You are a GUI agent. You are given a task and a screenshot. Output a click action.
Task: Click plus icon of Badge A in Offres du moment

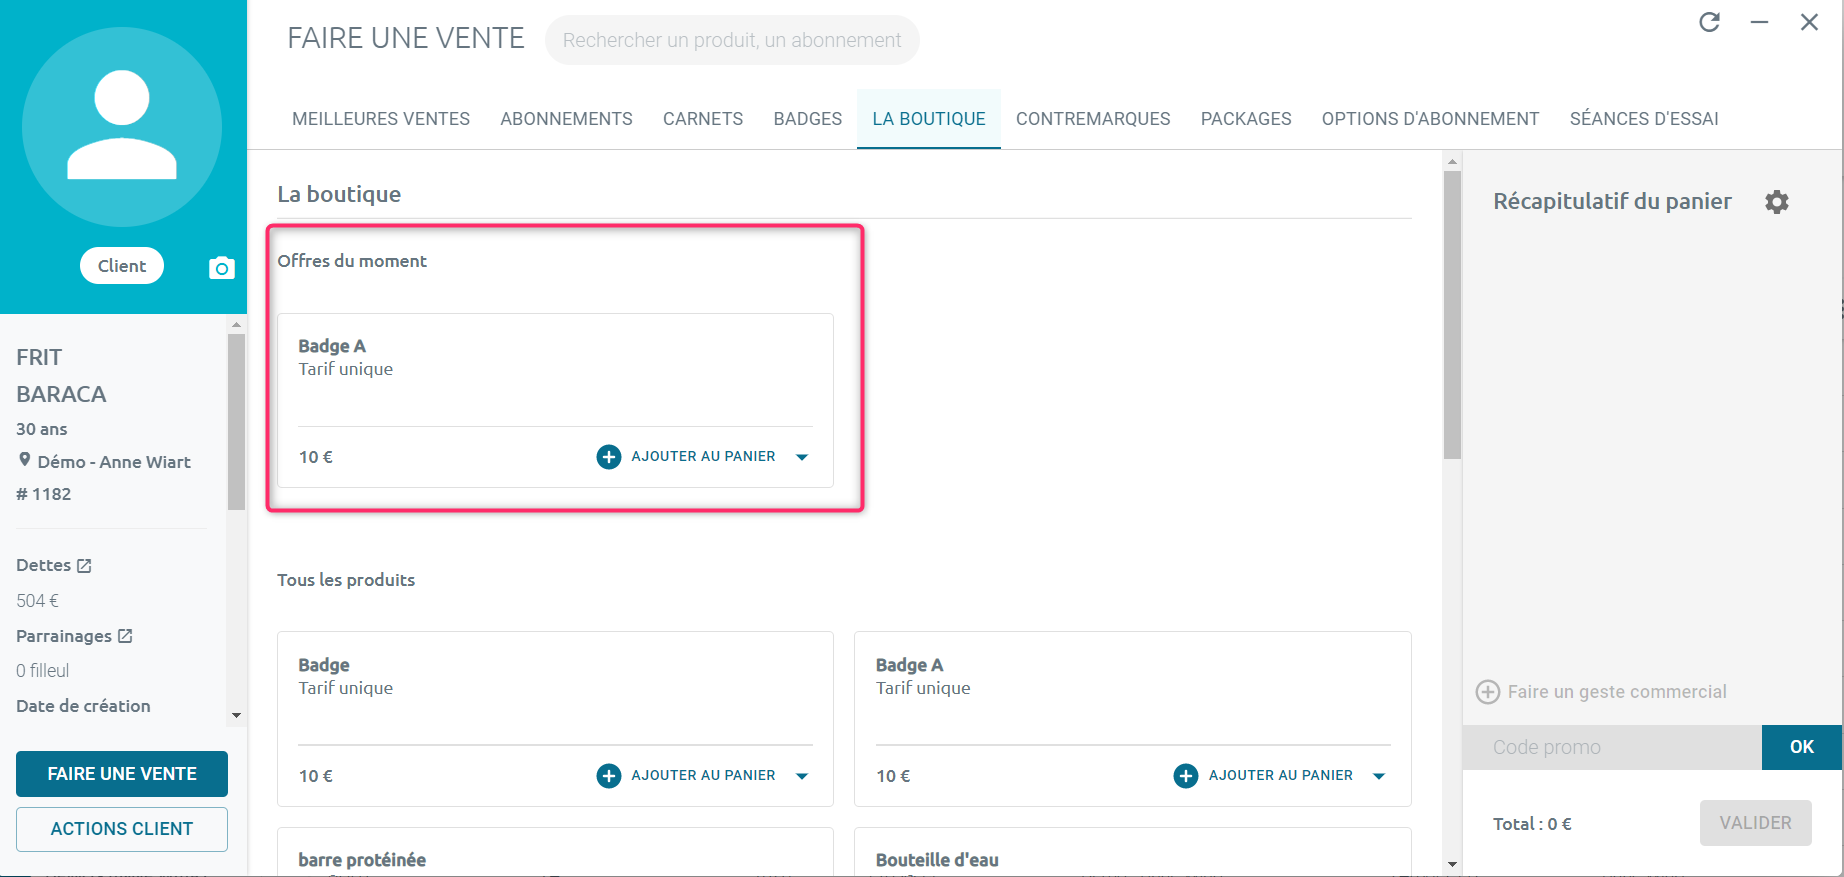pos(609,457)
